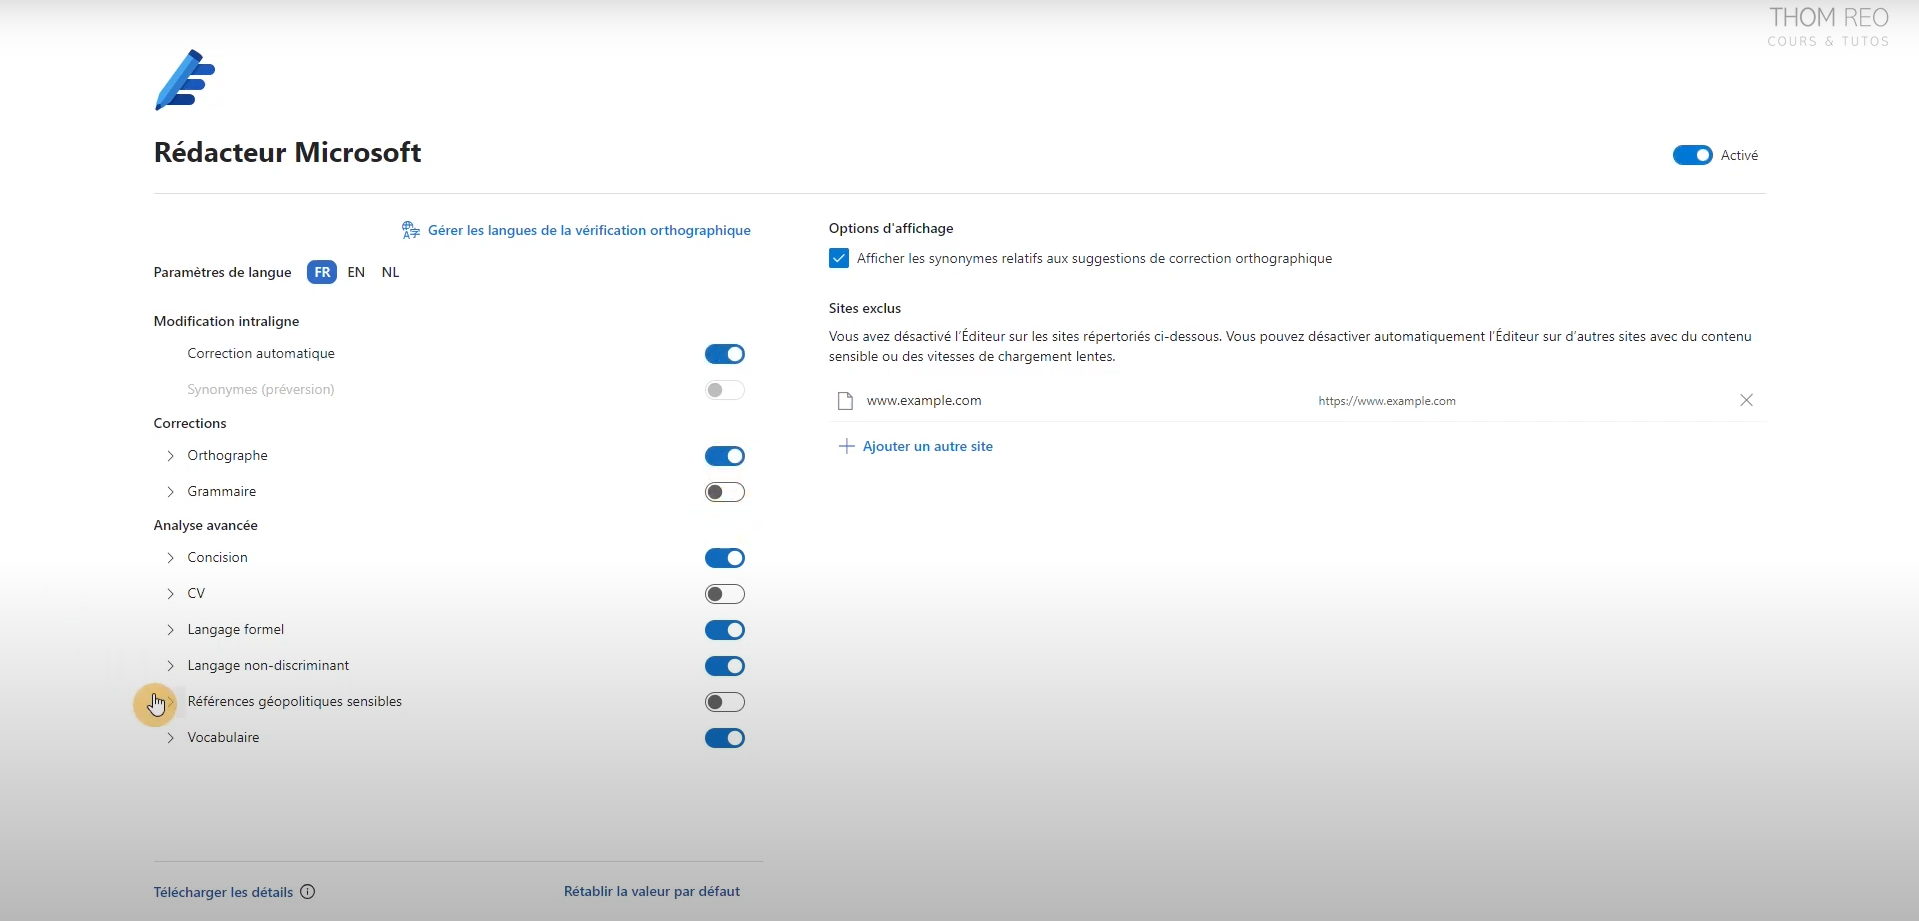Viewport: 1919px width, 921px height.
Task: Click the page icon beside www.example.com
Action: 845,401
